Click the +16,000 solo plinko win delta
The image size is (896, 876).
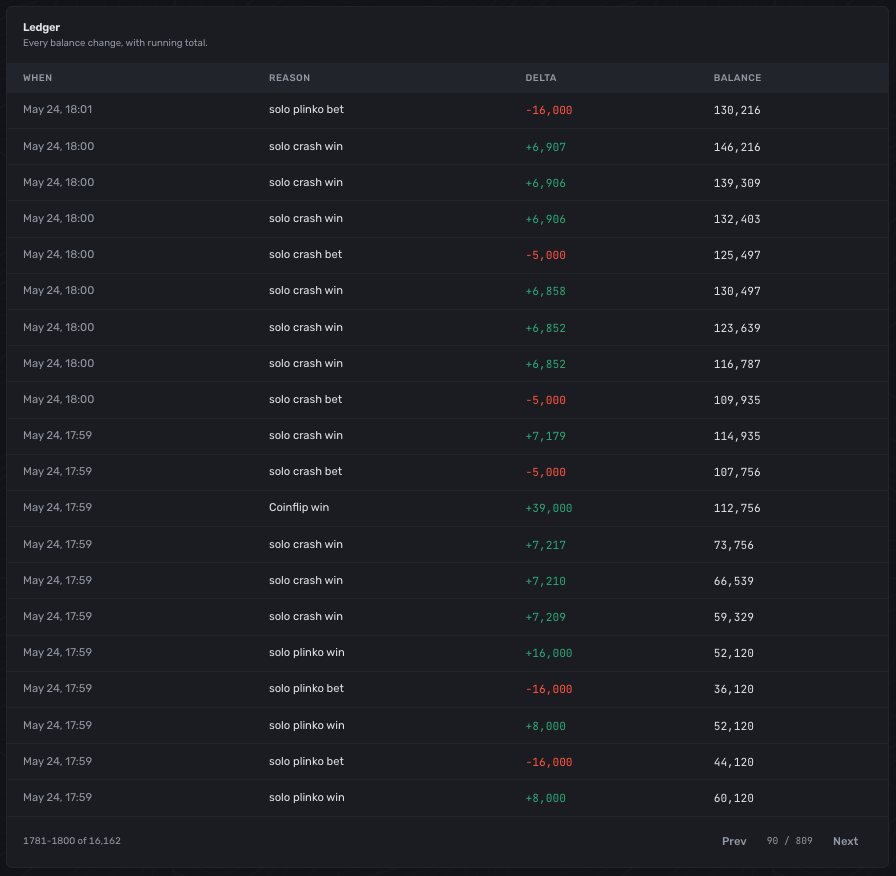pyautogui.click(x=549, y=653)
